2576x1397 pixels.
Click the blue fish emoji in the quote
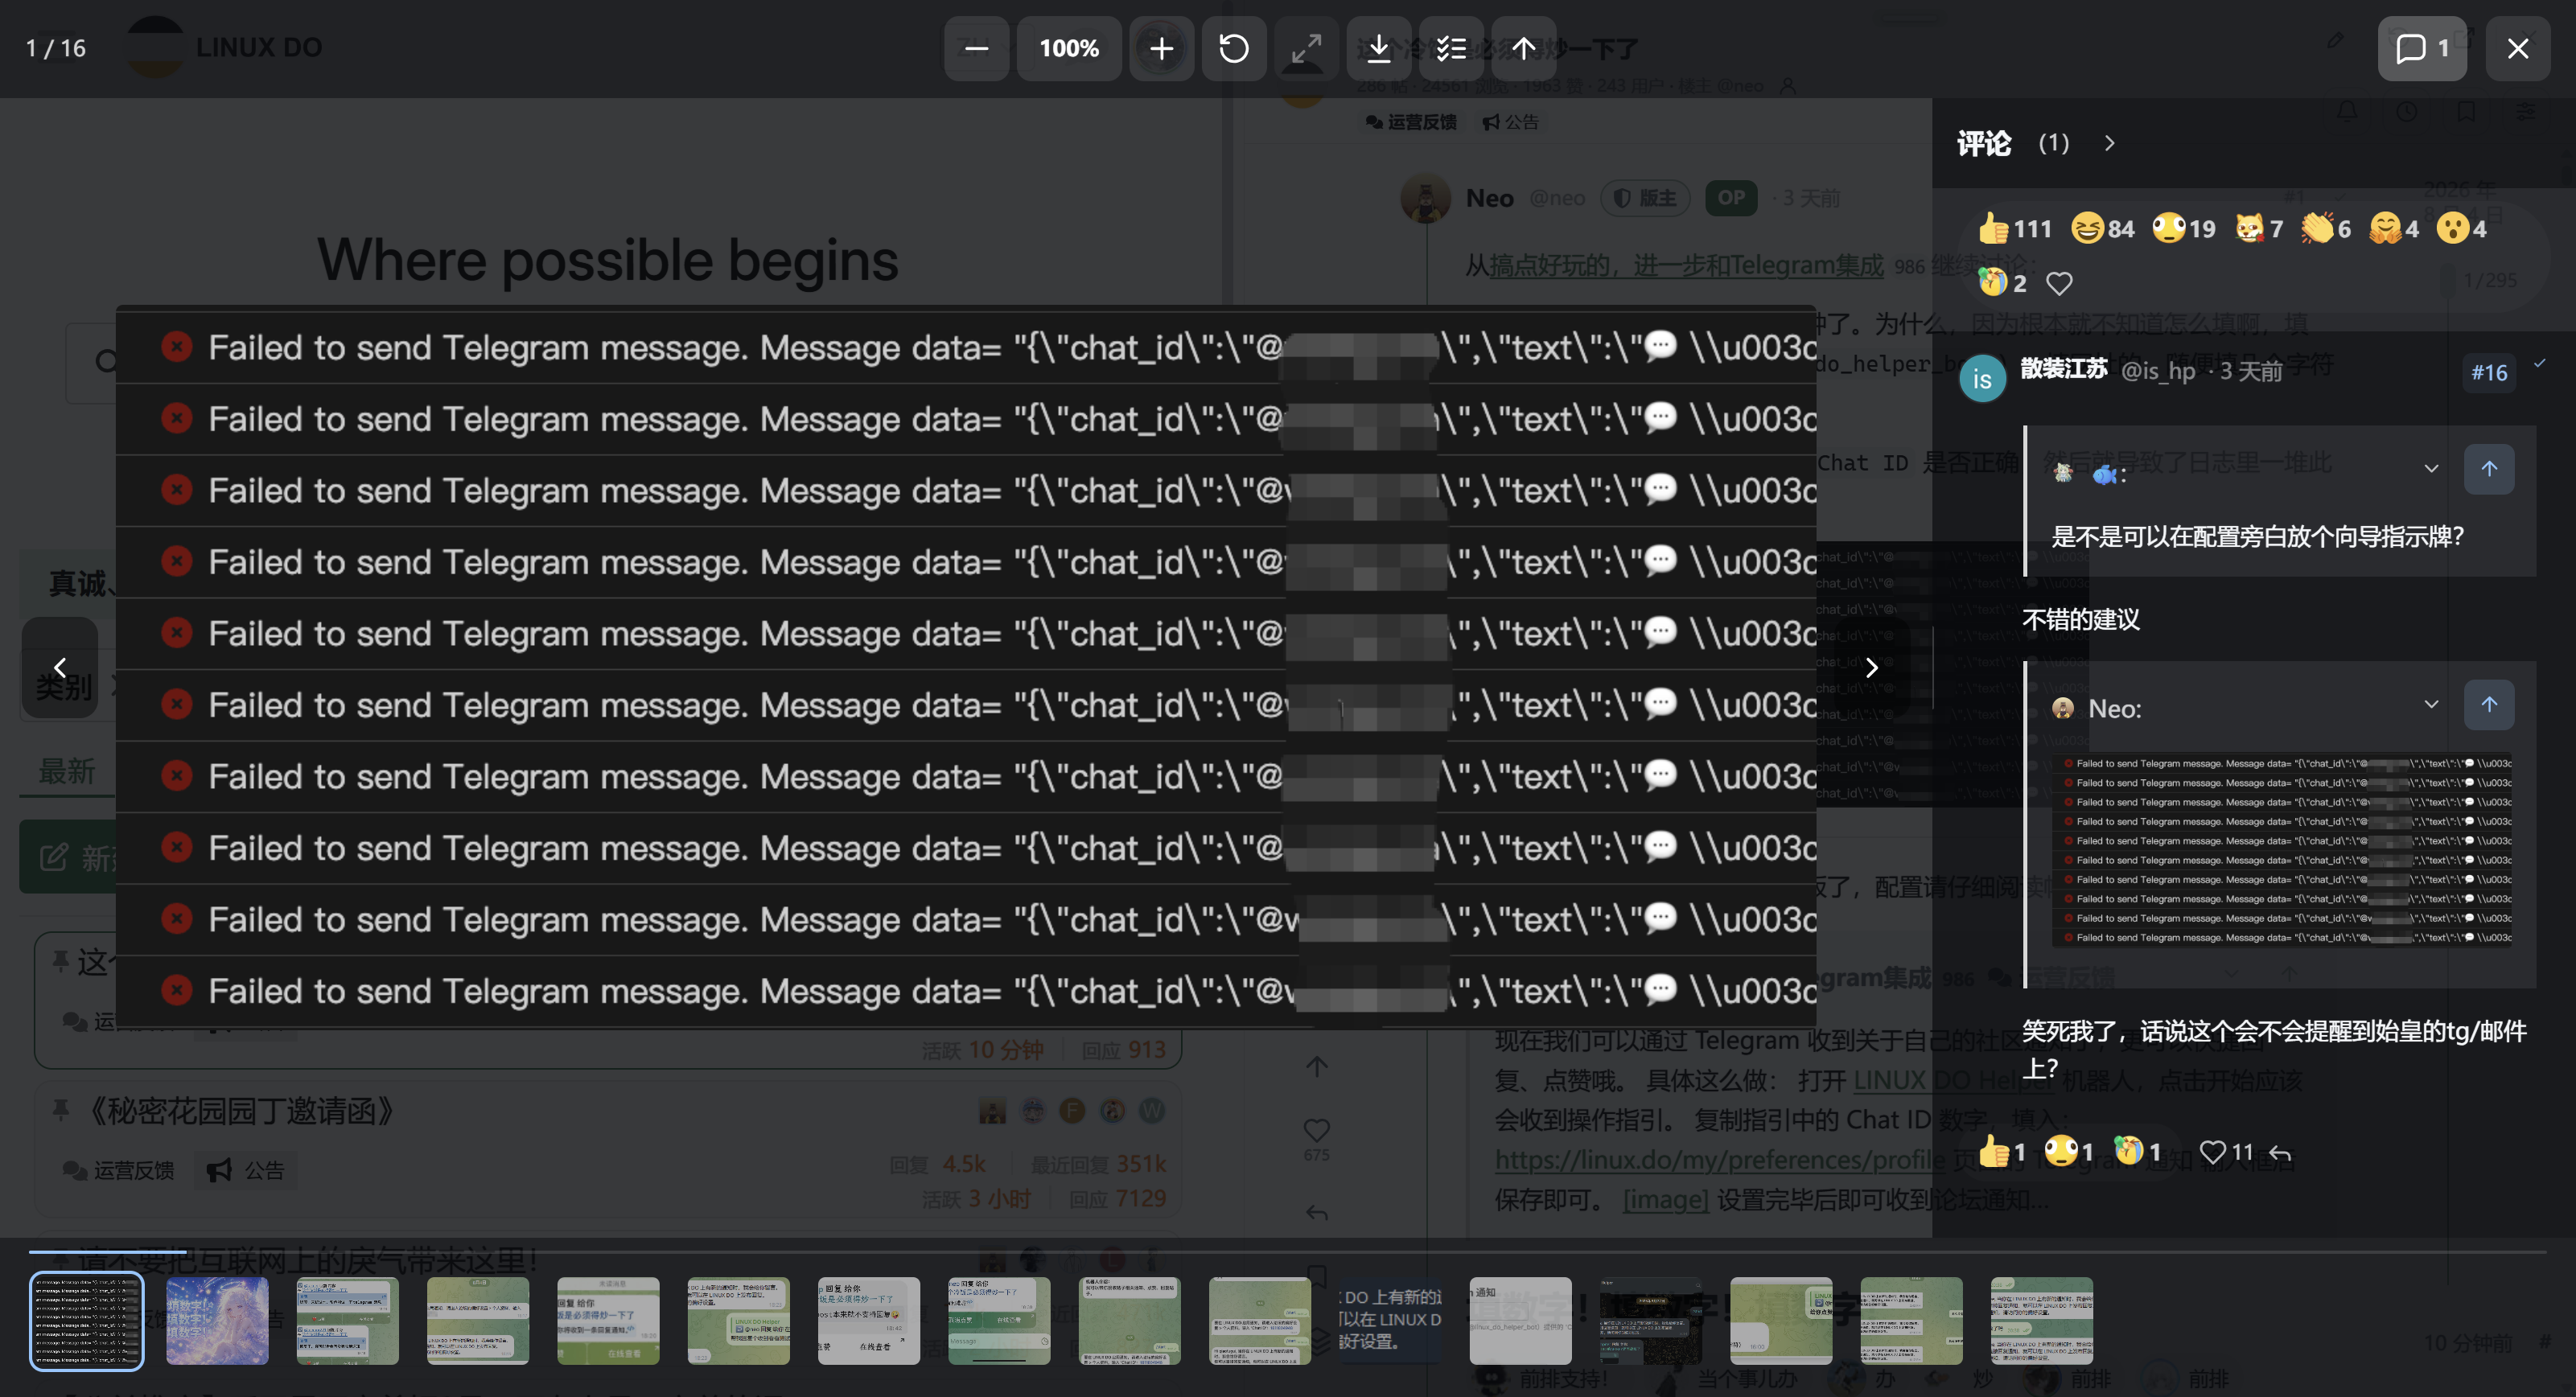click(x=2104, y=475)
